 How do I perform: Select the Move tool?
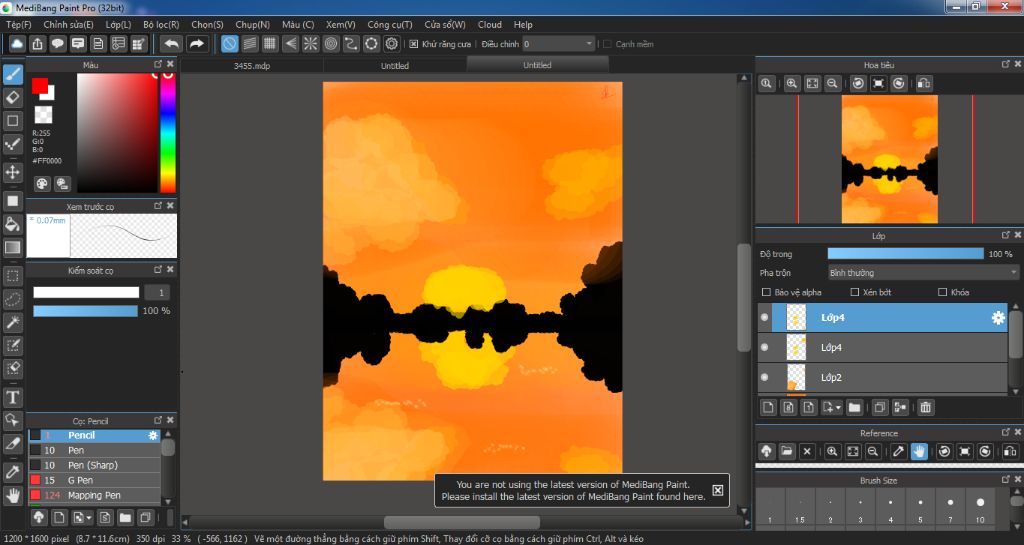(x=12, y=172)
